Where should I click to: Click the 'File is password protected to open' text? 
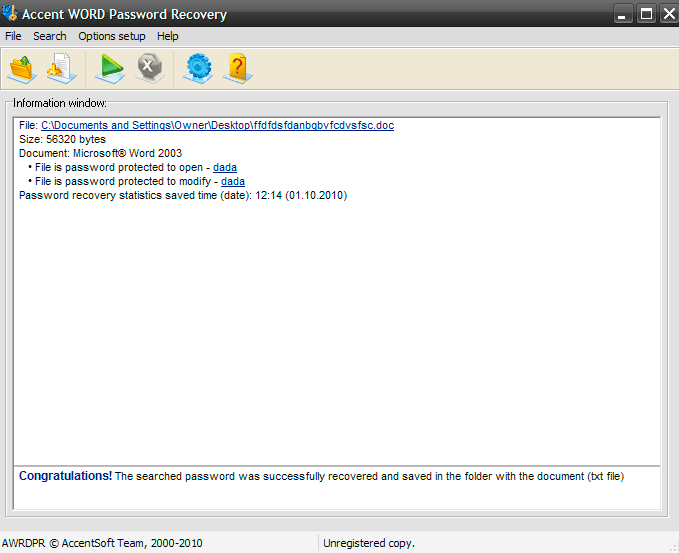click(x=119, y=168)
